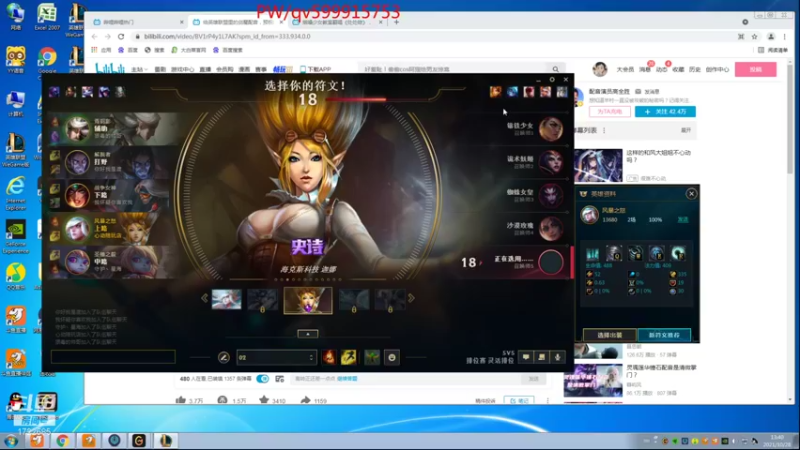The image size is (800, 450).
Task: Open the rune page dropdown
Action: [x=276, y=357]
